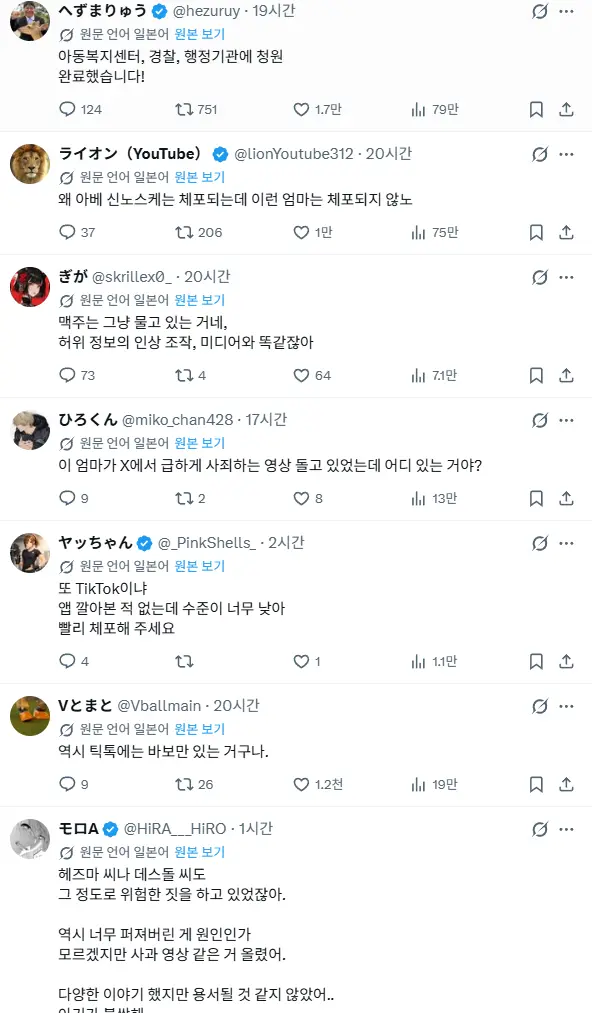
Task: View analytics for Vballmain post 19만
Action: 419,784
